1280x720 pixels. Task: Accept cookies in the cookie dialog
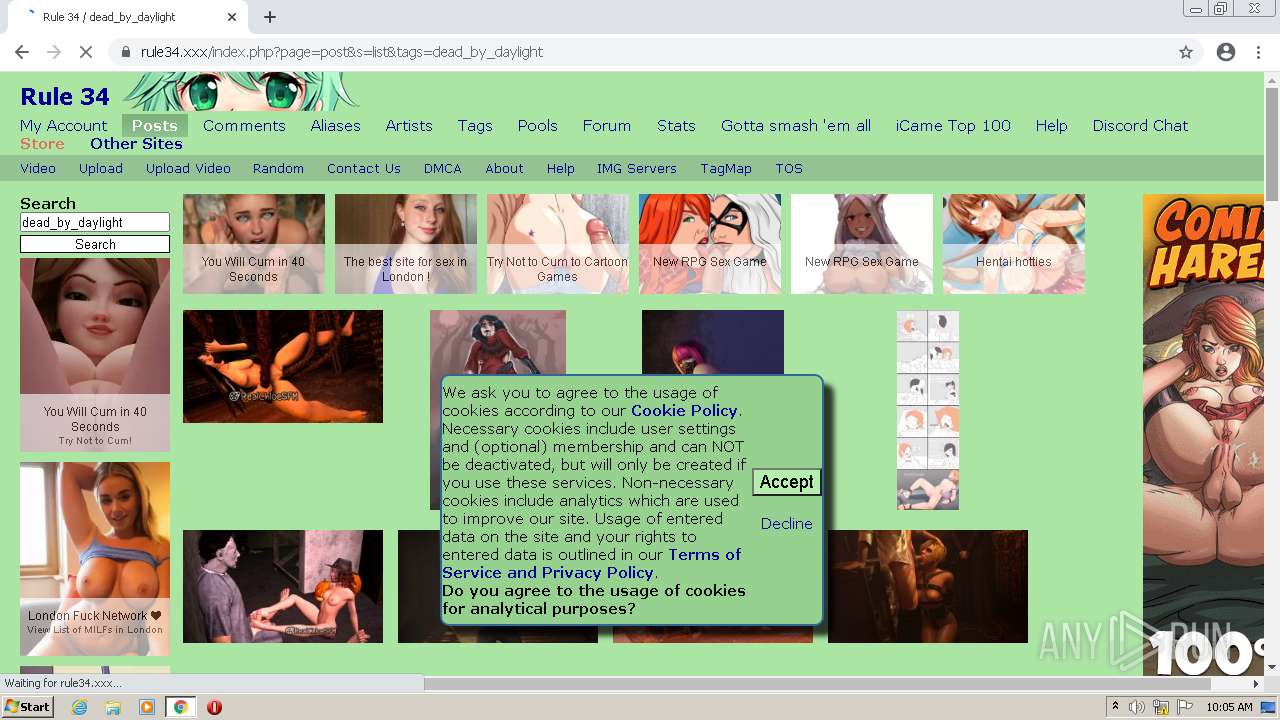pos(787,482)
